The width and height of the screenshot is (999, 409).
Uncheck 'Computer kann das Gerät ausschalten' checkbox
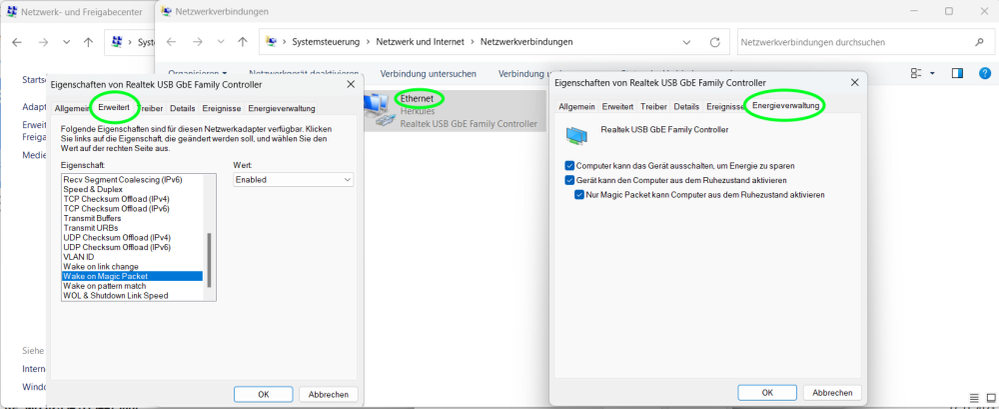coord(570,166)
